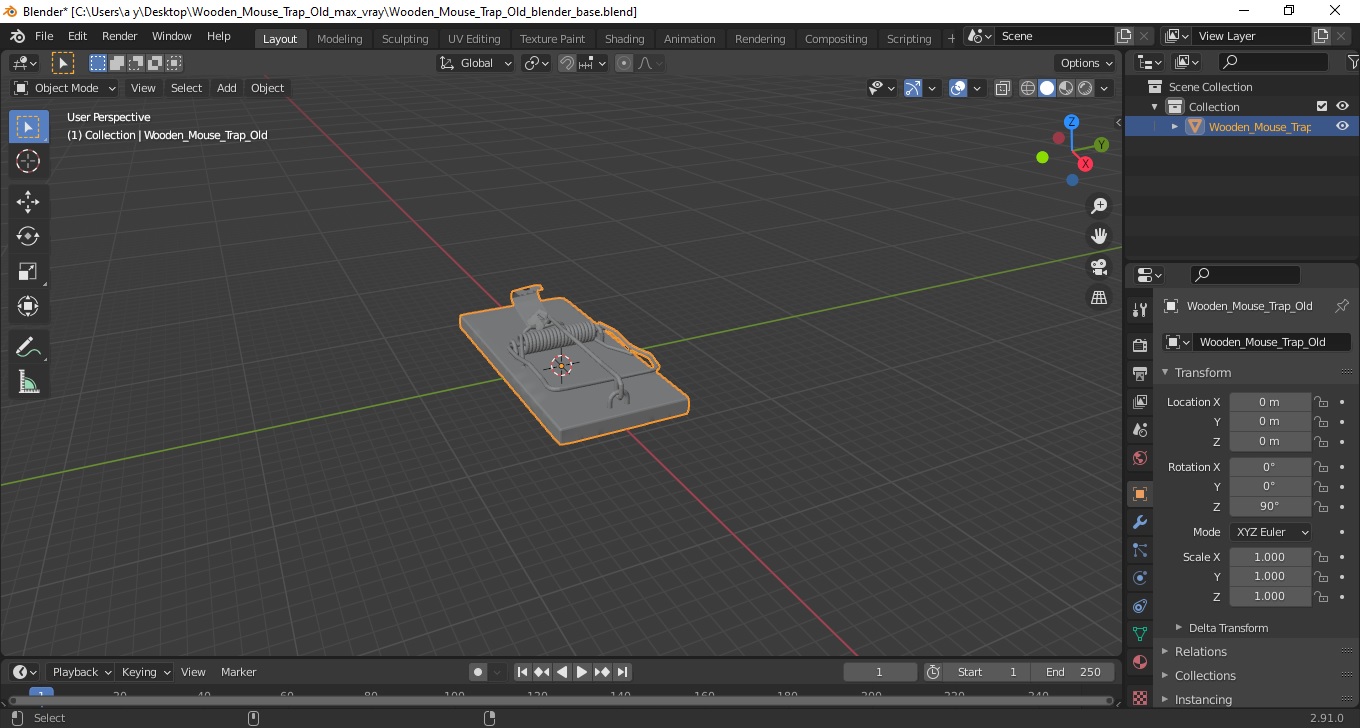Open the Tool properties tab
This screenshot has height=728, width=1360.
tap(1139, 309)
